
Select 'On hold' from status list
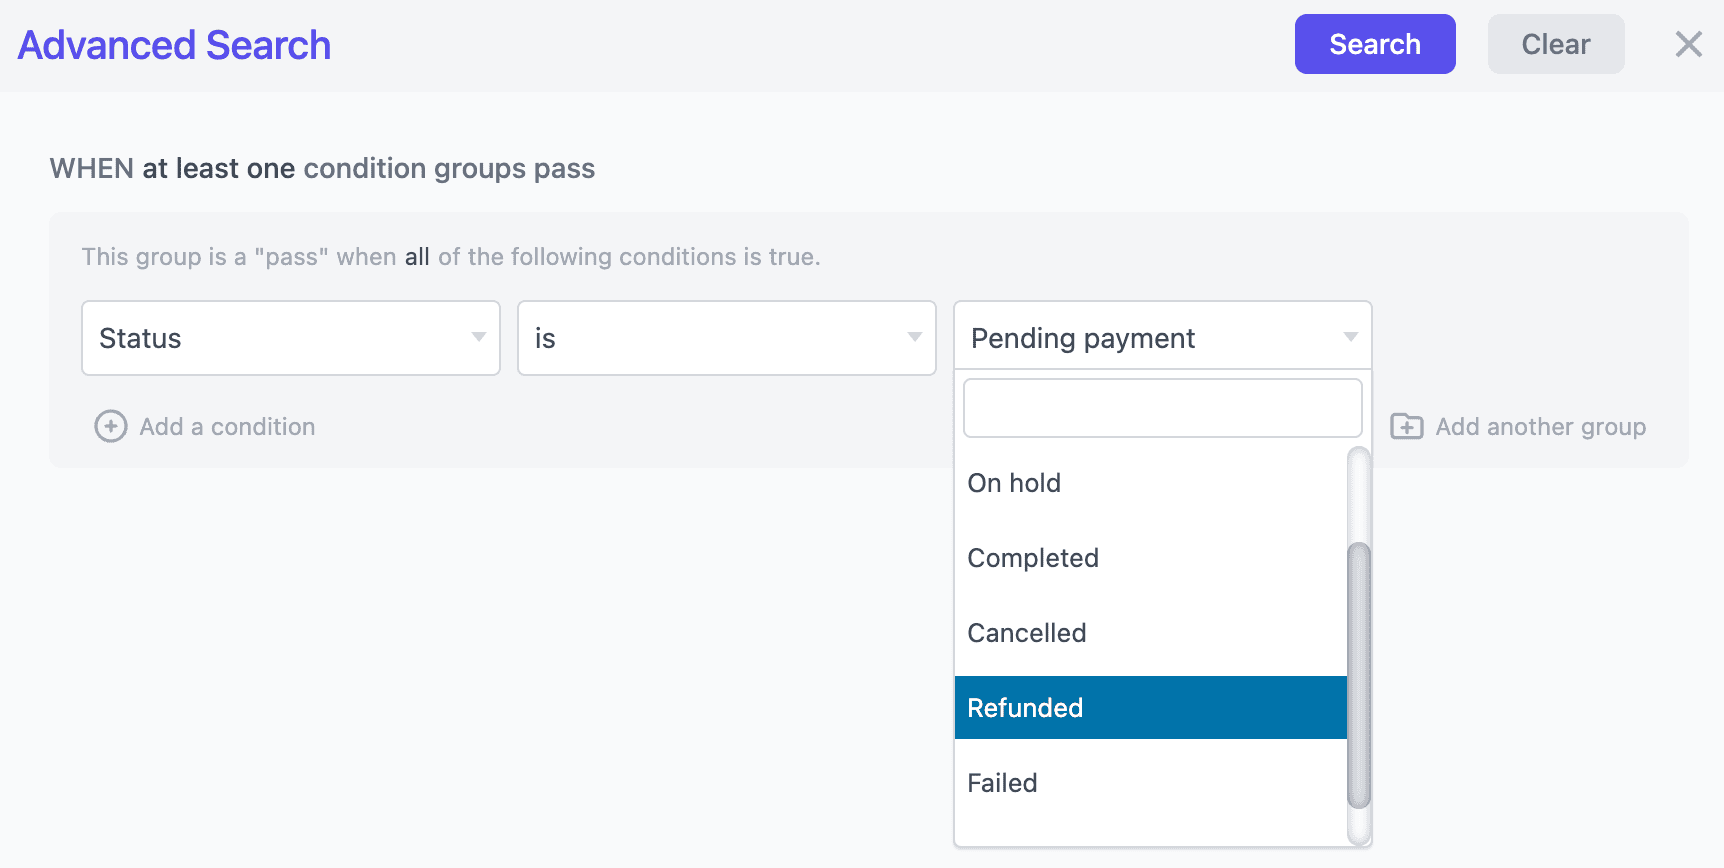pos(1151,483)
